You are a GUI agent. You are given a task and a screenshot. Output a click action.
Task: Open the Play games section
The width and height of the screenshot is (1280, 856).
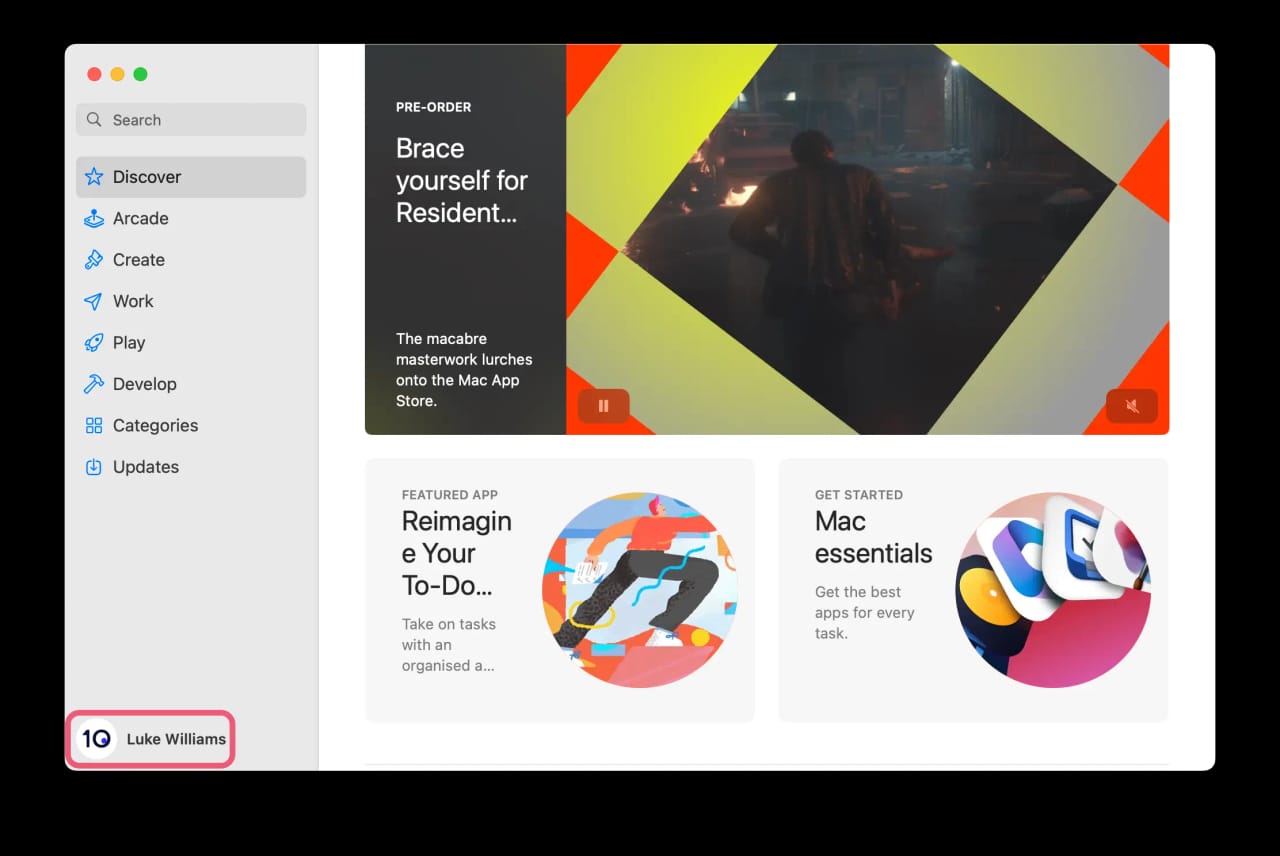tap(128, 342)
